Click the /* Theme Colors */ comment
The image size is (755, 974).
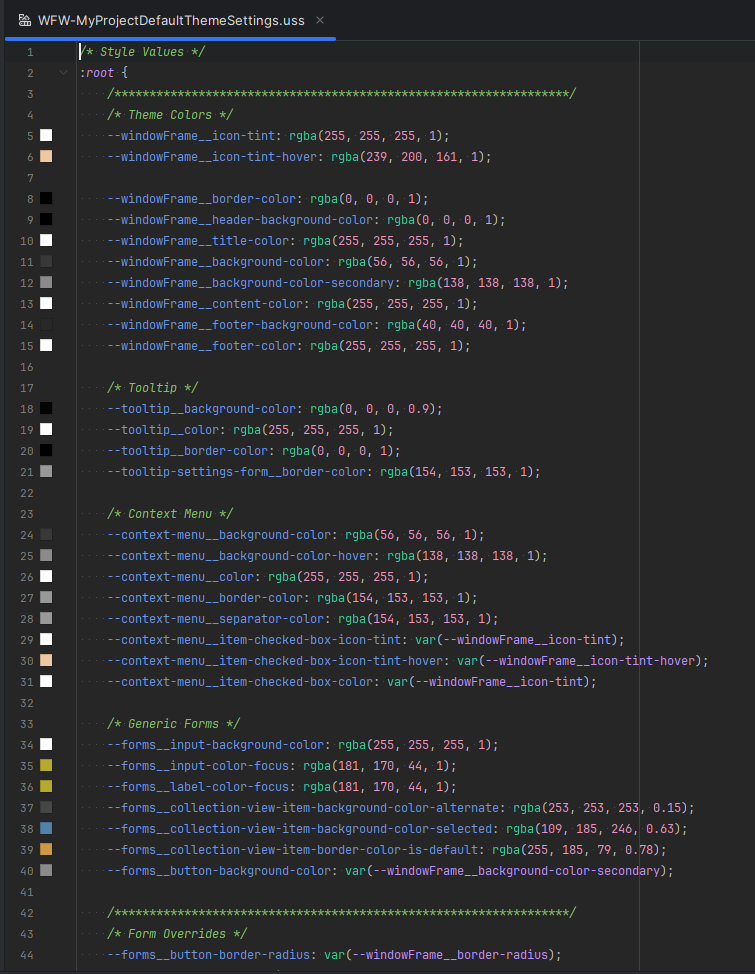click(x=170, y=115)
